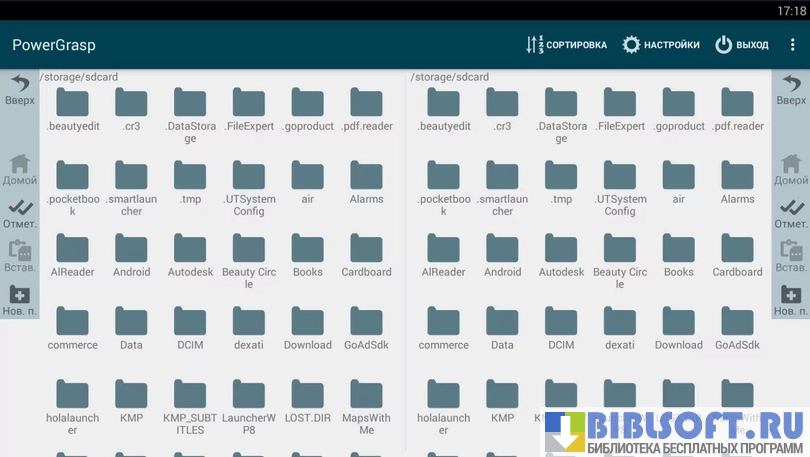The image size is (810, 457).
Task: Open the three-dot overflow menu
Action: point(793,45)
